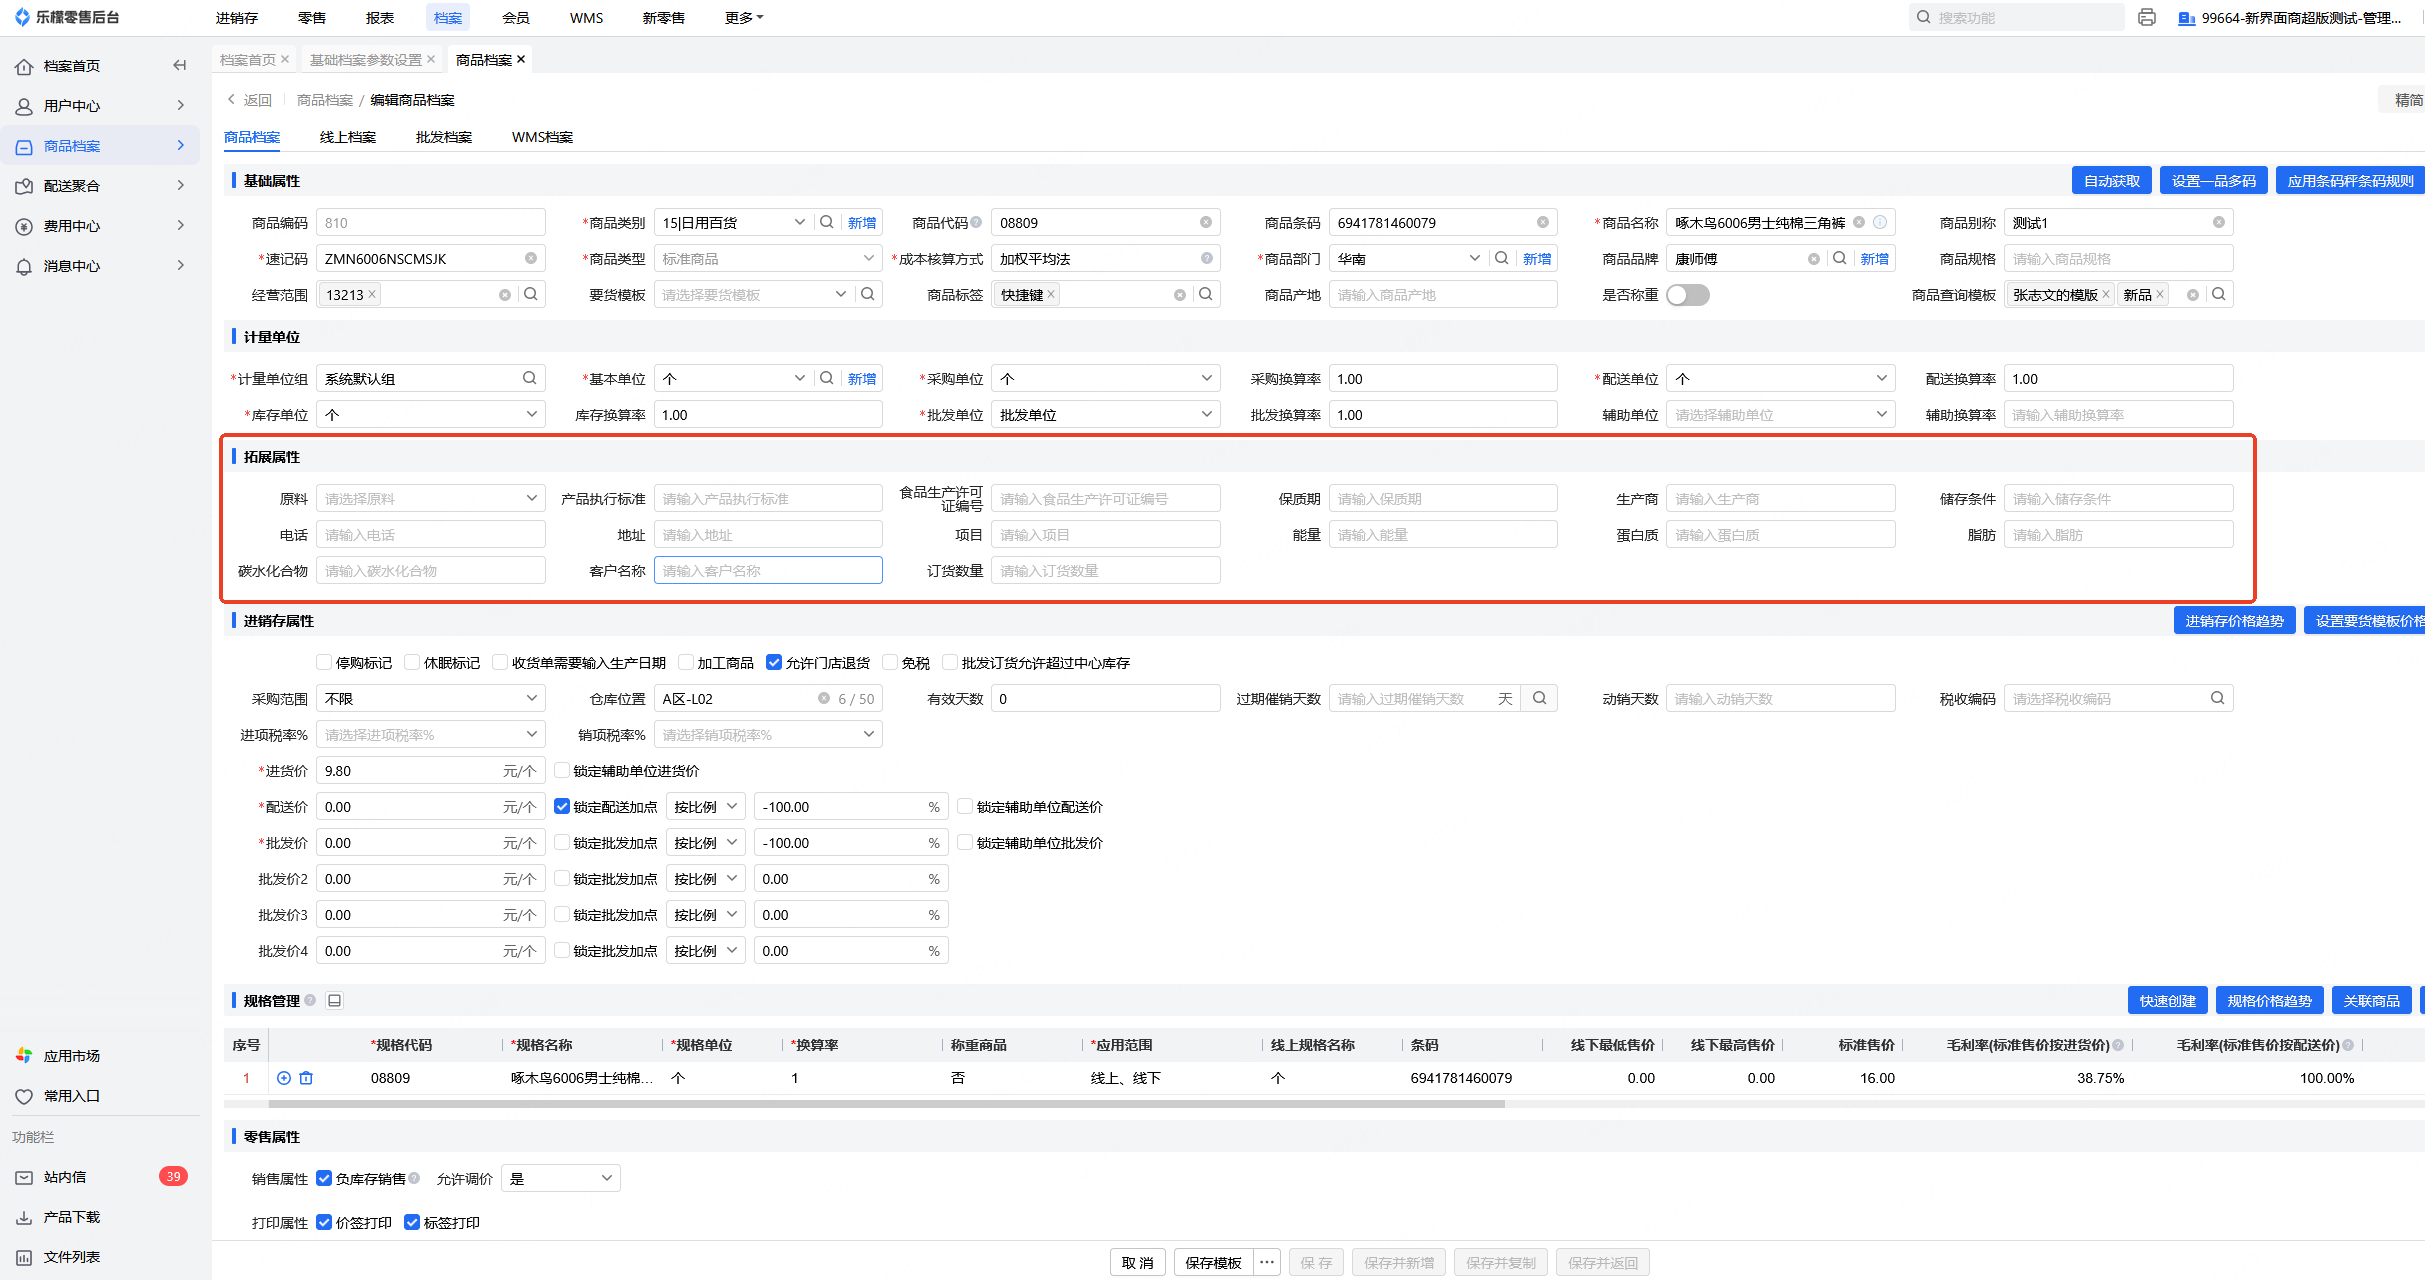The height and width of the screenshot is (1280, 2425).
Task: Click the printer icon in top bar
Action: pos(2146,17)
